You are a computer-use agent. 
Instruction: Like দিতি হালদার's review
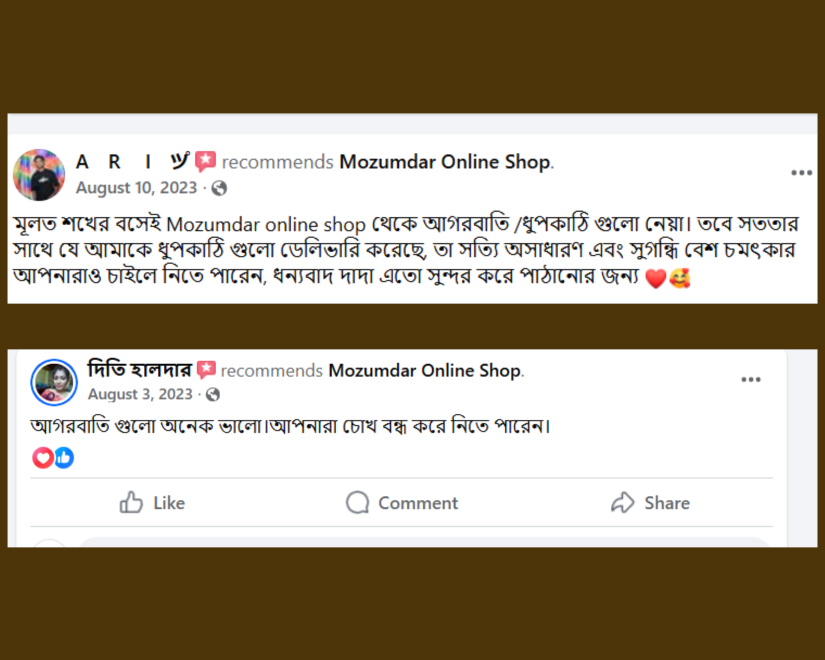point(152,503)
